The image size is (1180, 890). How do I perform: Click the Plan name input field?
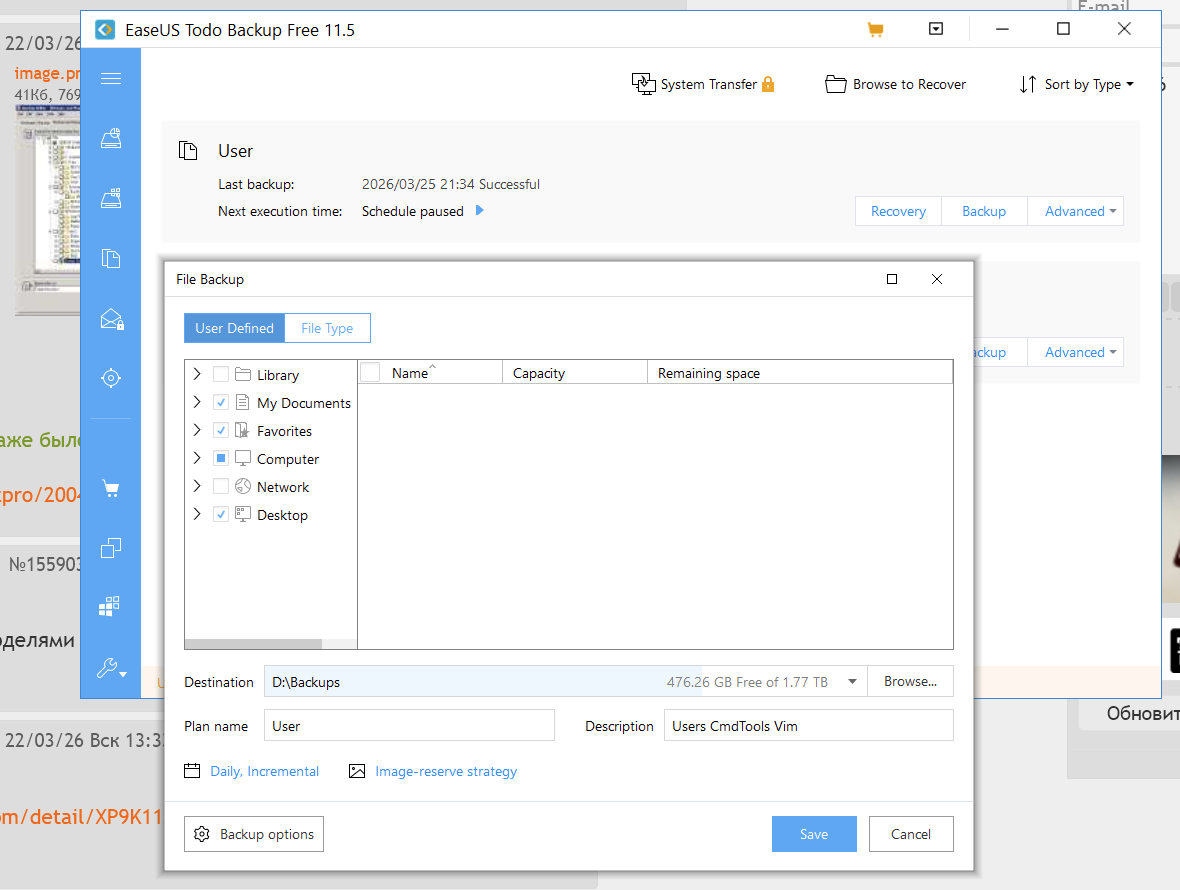click(409, 725)
